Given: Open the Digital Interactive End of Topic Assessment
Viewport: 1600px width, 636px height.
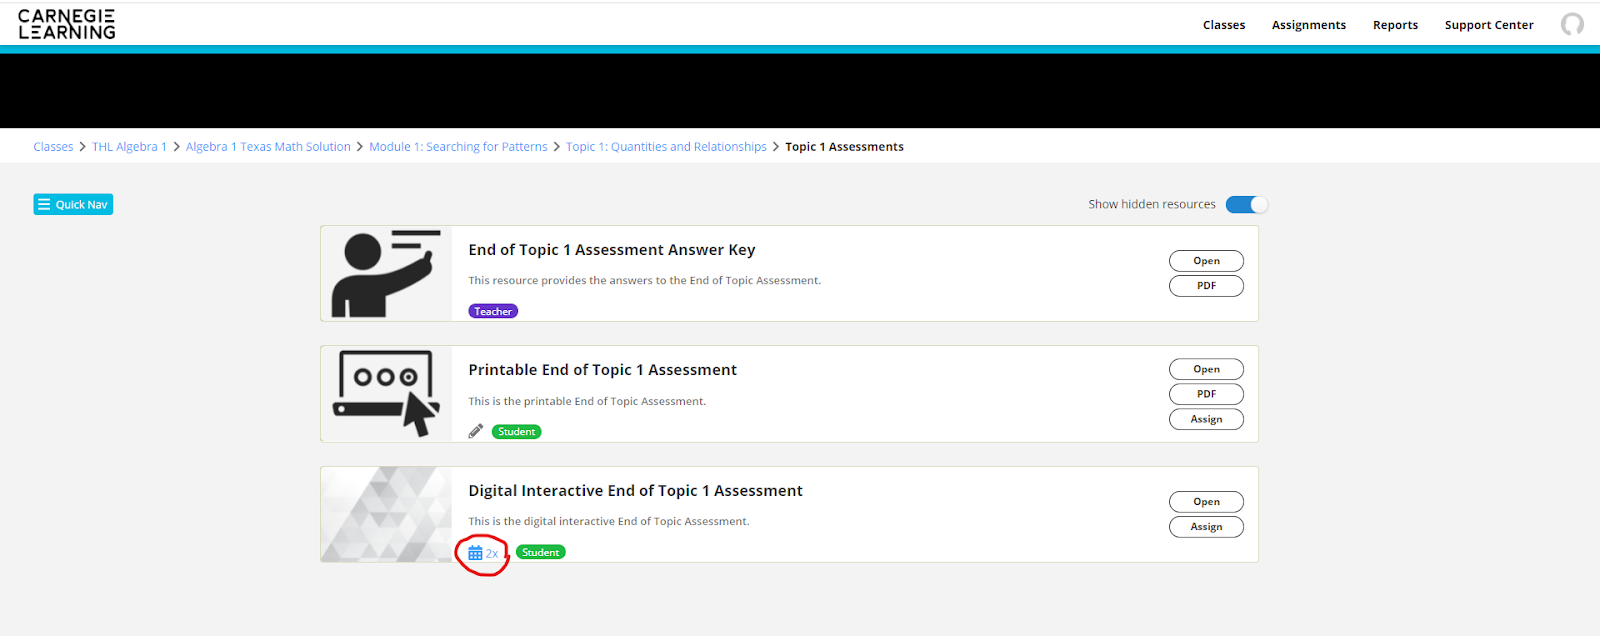Looking at the screenshot, I should (x=1206, y=502).
